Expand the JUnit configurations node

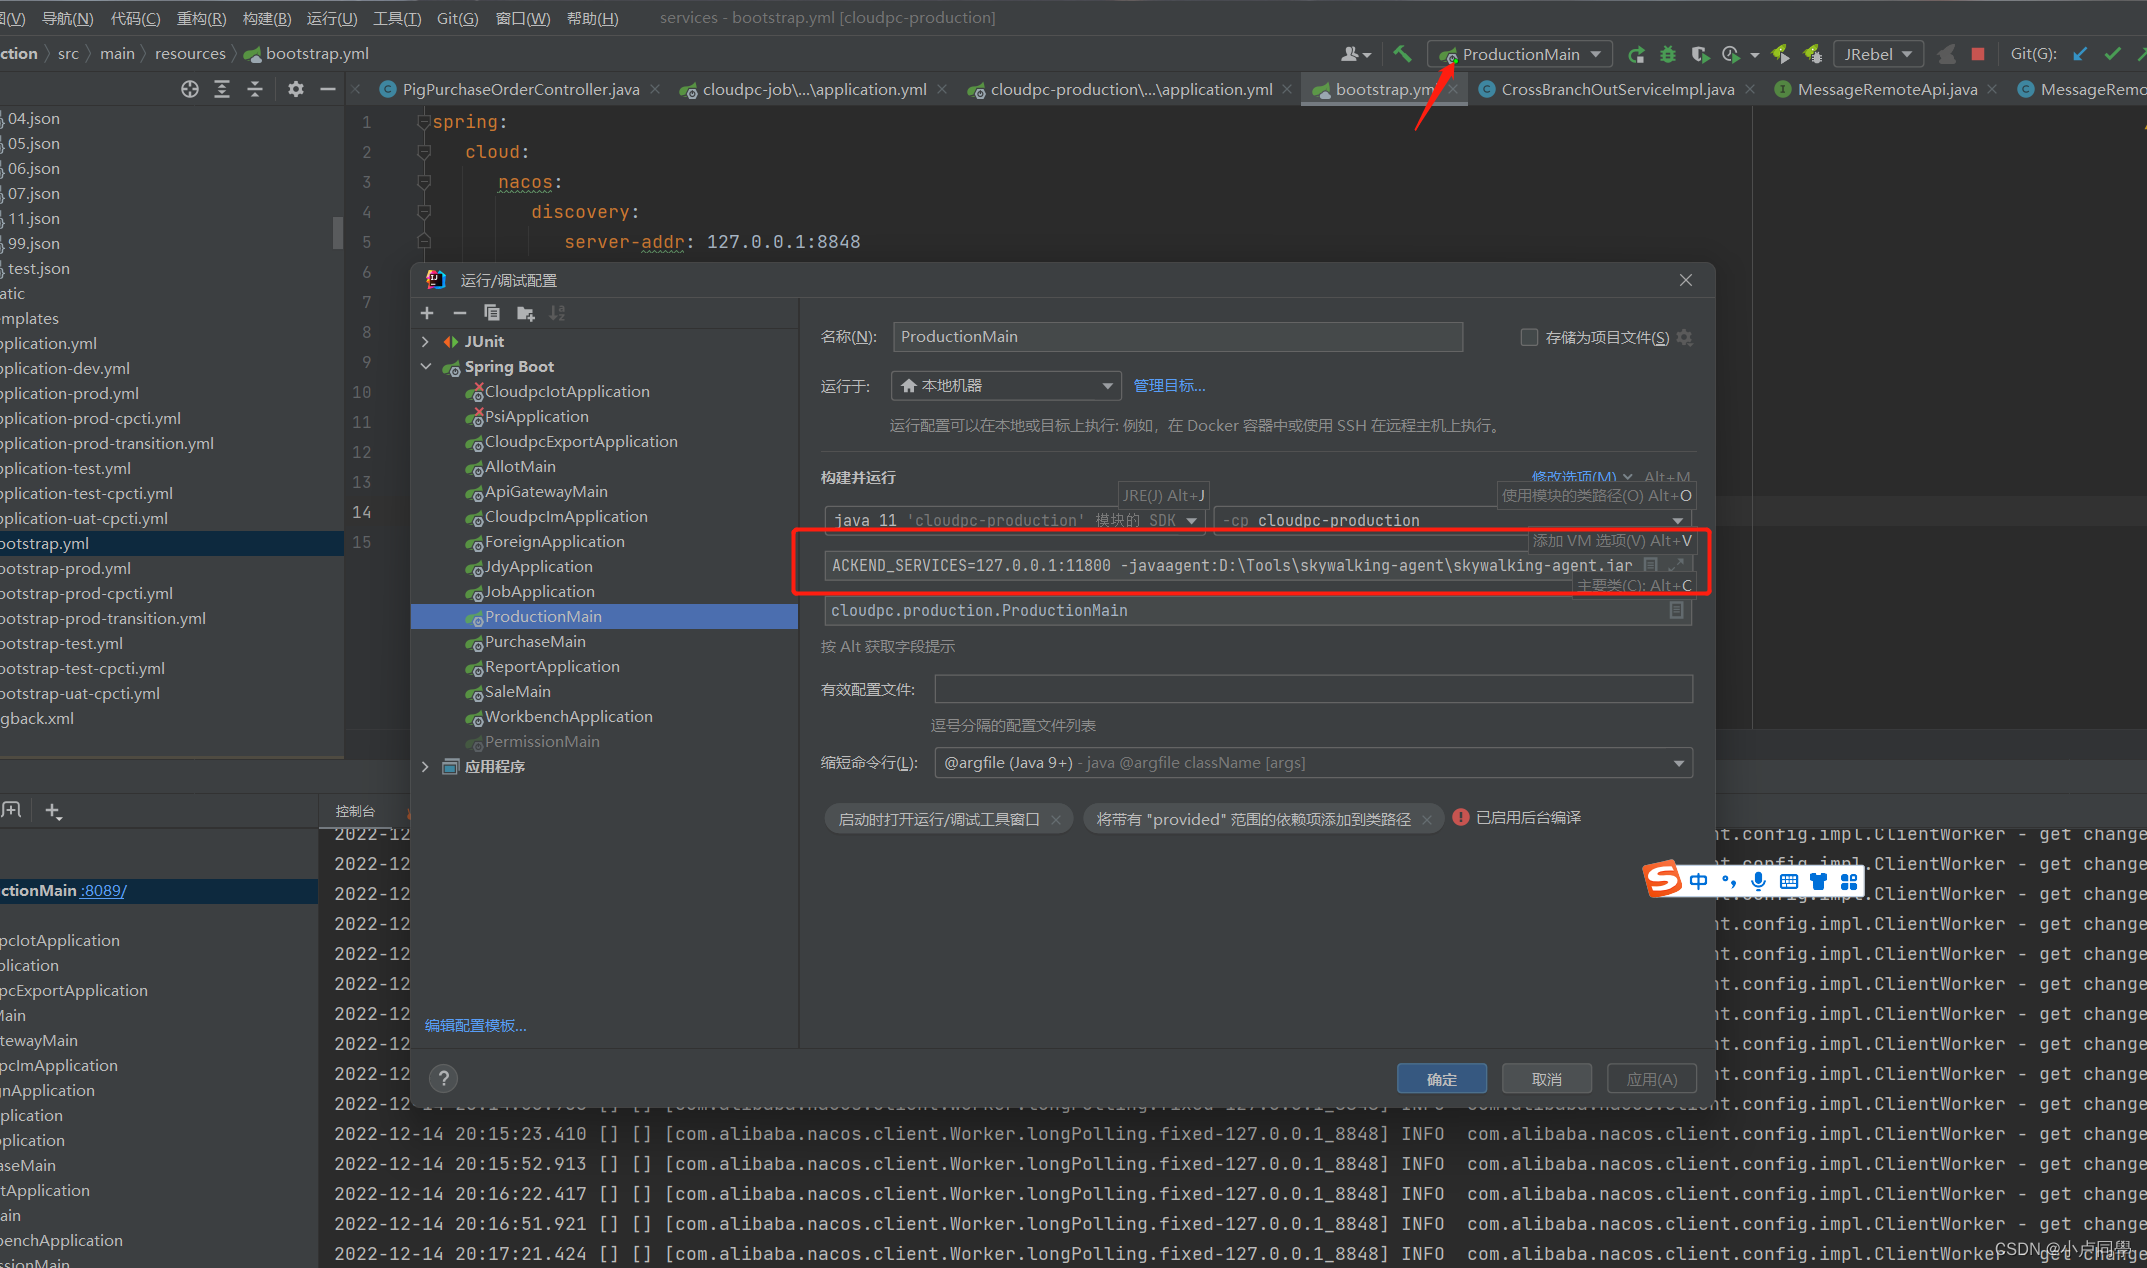coord(425,342)
